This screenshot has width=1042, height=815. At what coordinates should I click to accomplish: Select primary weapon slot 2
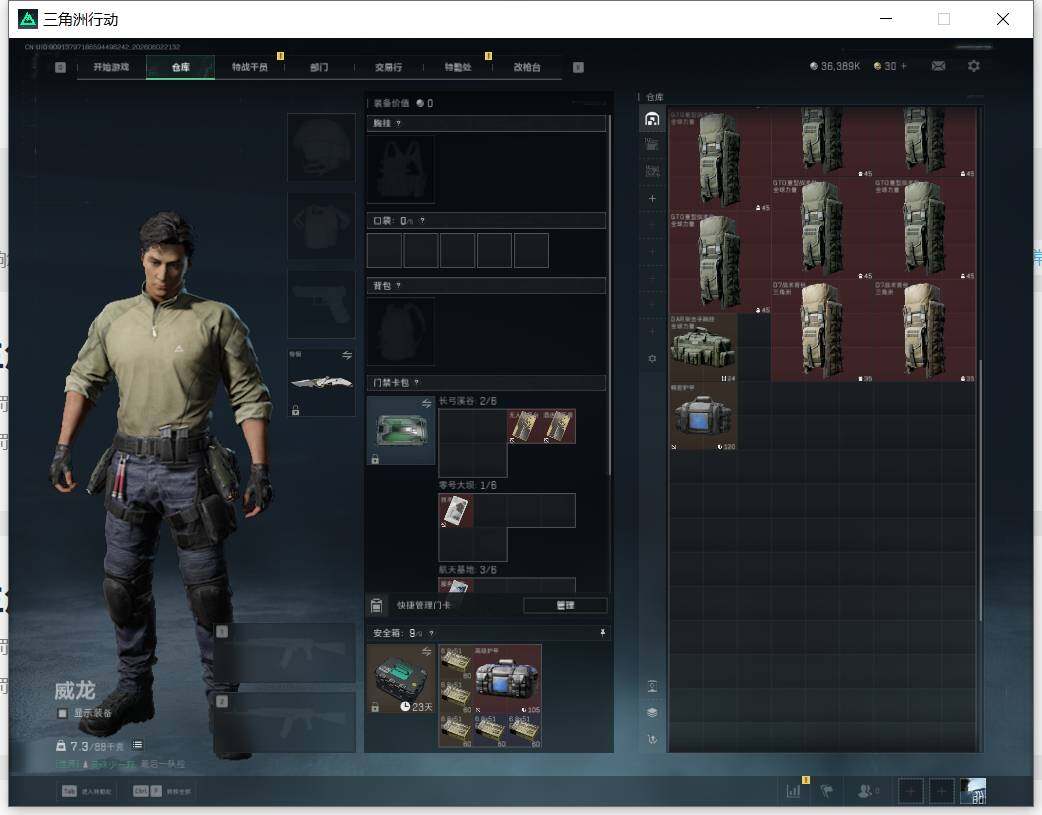(x=284, y=722)
